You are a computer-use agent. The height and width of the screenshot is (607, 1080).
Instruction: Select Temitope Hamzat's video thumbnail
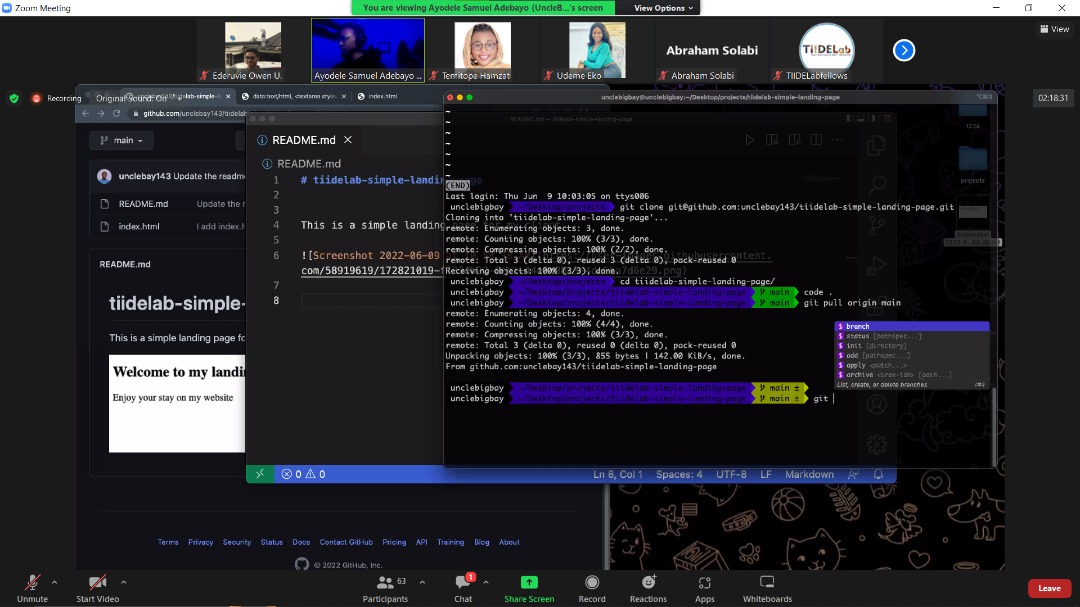click(483, 50)
